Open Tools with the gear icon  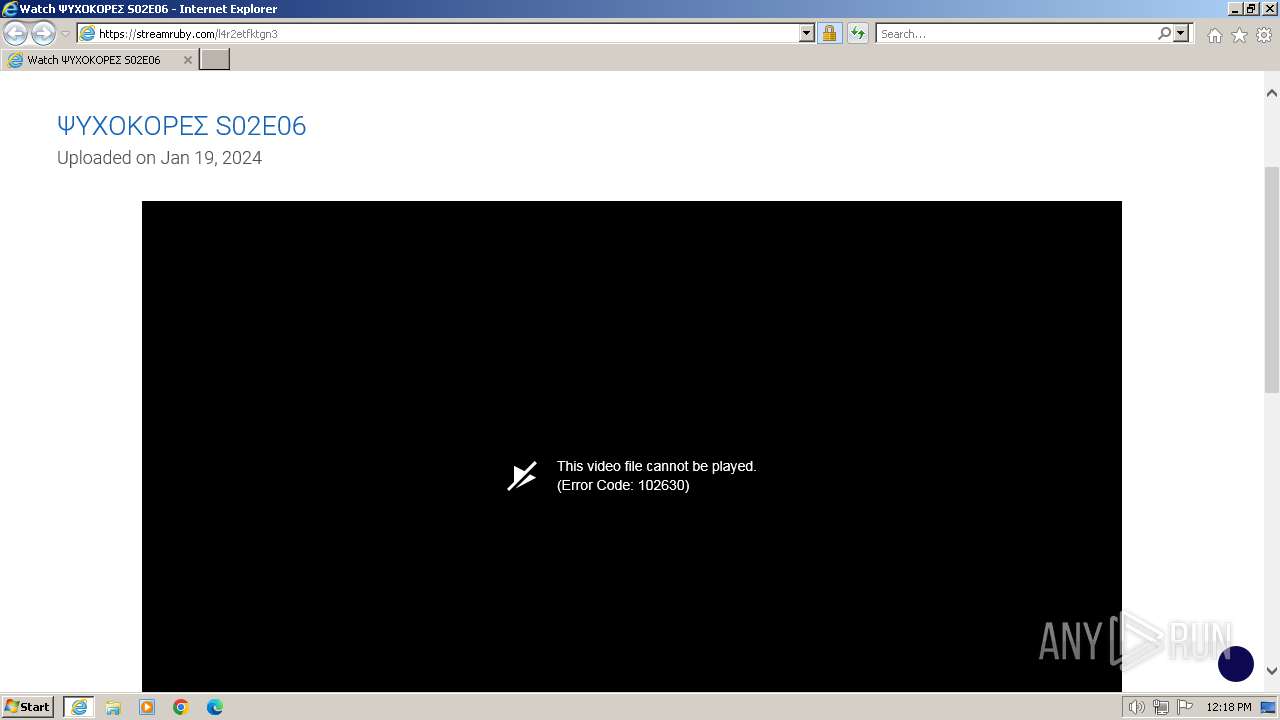1264,35
